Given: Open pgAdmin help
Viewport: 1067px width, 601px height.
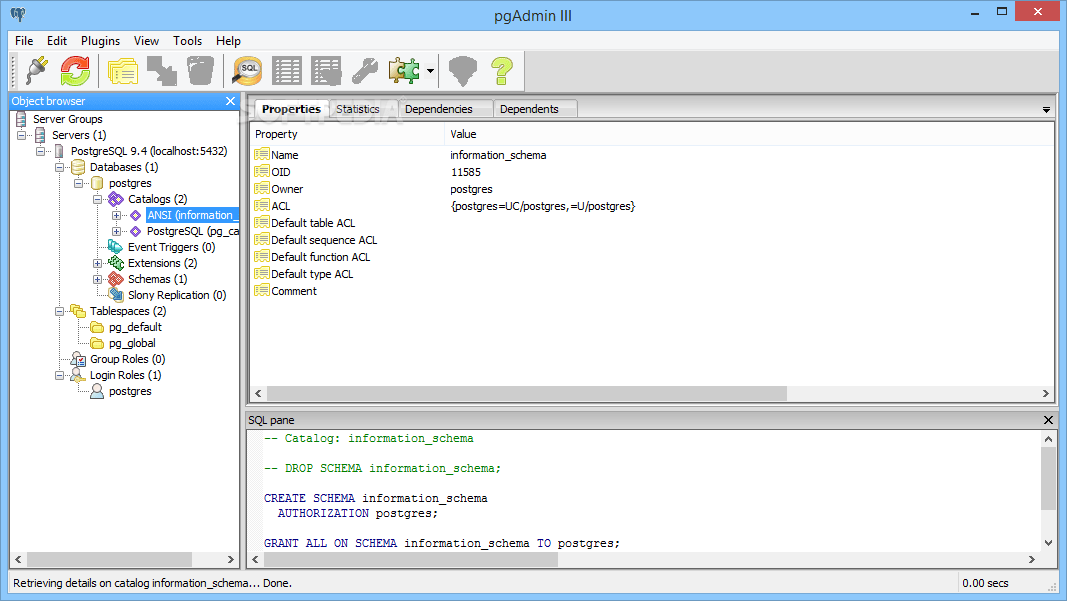Looking at the screenshot, I should (x=503, y=70).
